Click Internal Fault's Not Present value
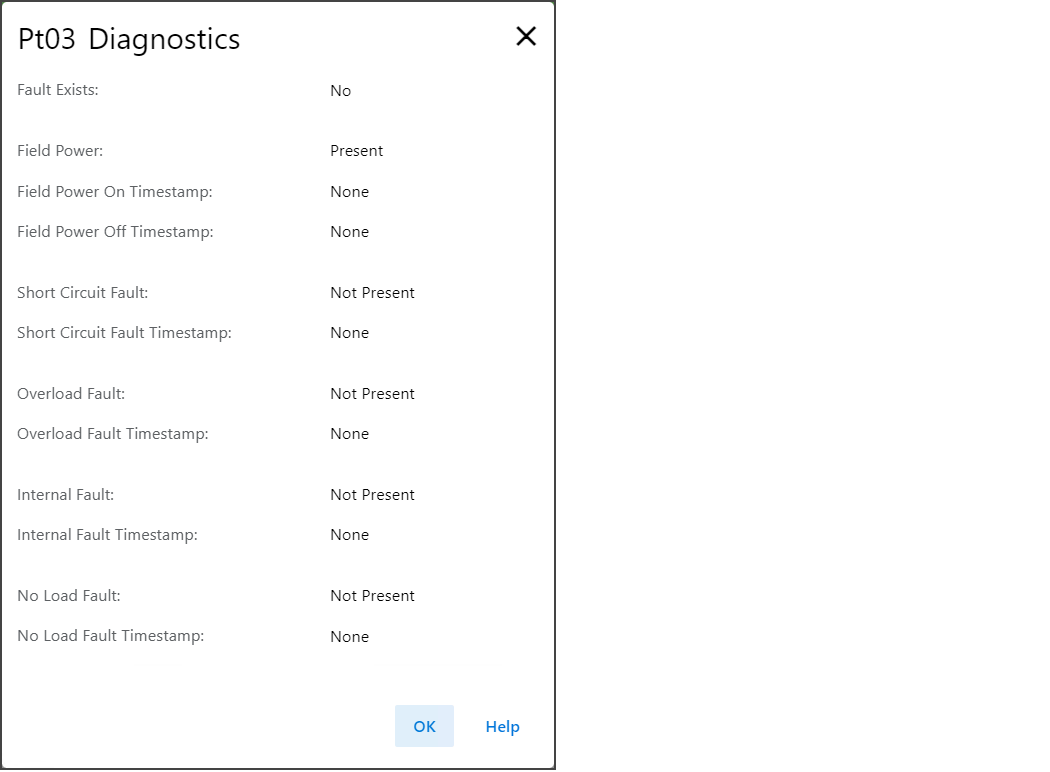 [372, 495]
